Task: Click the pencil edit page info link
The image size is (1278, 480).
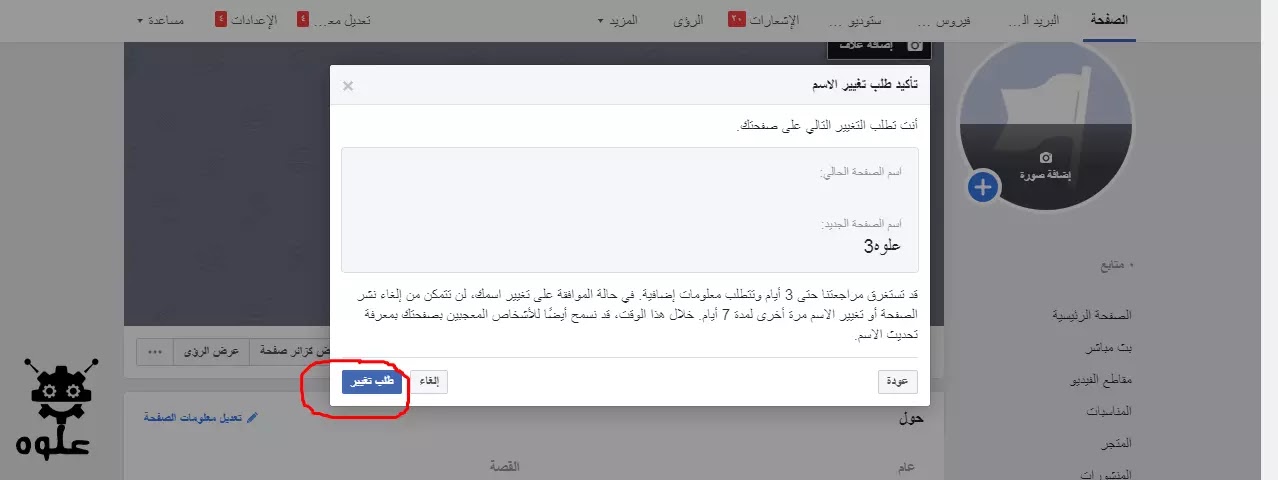Action: (x=200, y=417)
